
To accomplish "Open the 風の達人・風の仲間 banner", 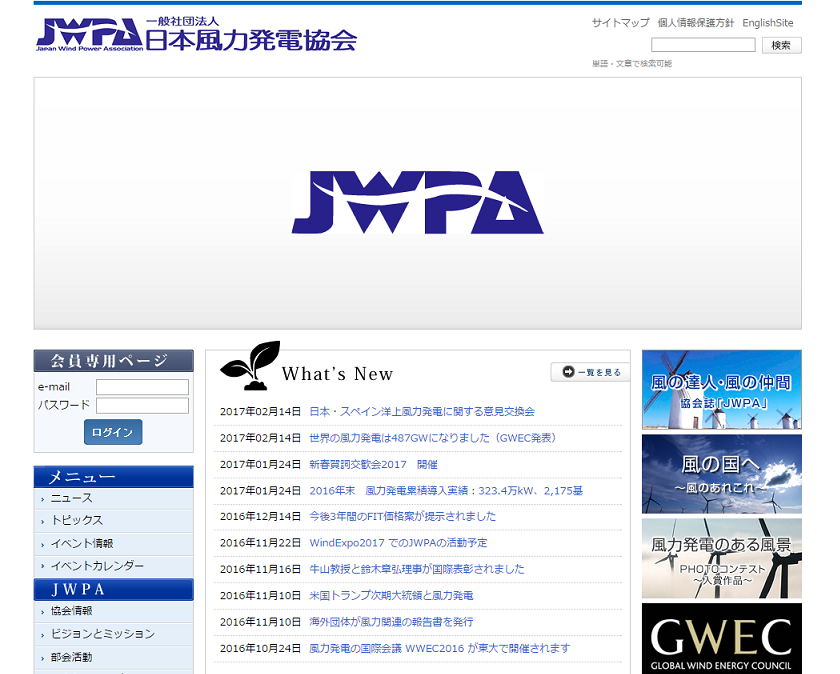I will click(722, 390).
